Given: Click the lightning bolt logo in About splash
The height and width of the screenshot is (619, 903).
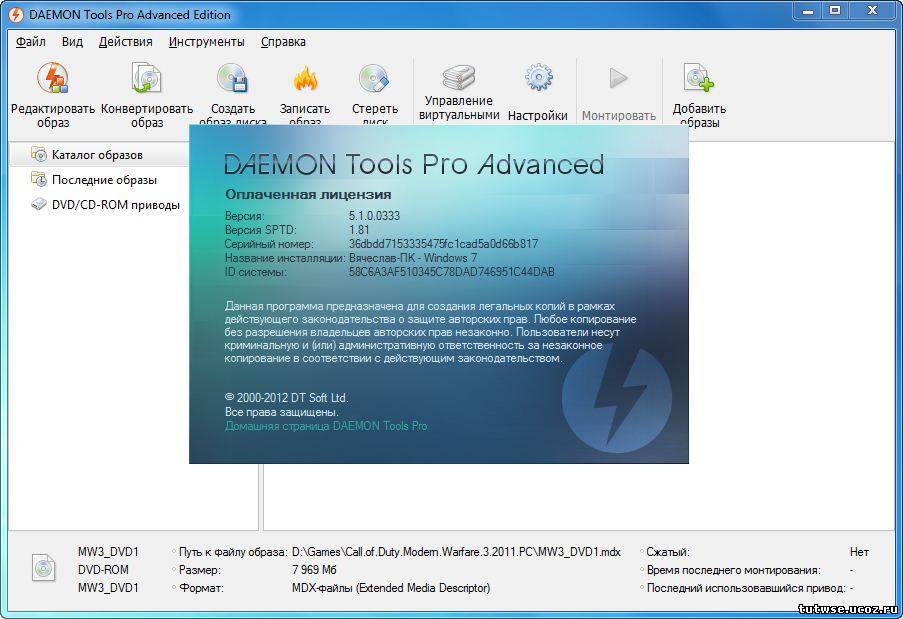Looking at the screenshot, I should (617, 398).
